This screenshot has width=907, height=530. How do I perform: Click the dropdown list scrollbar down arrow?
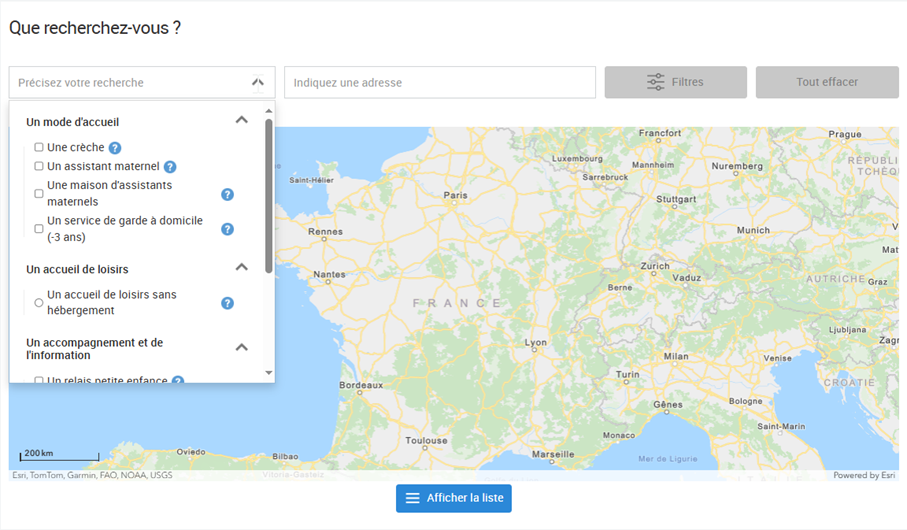(x=268, y=373)
